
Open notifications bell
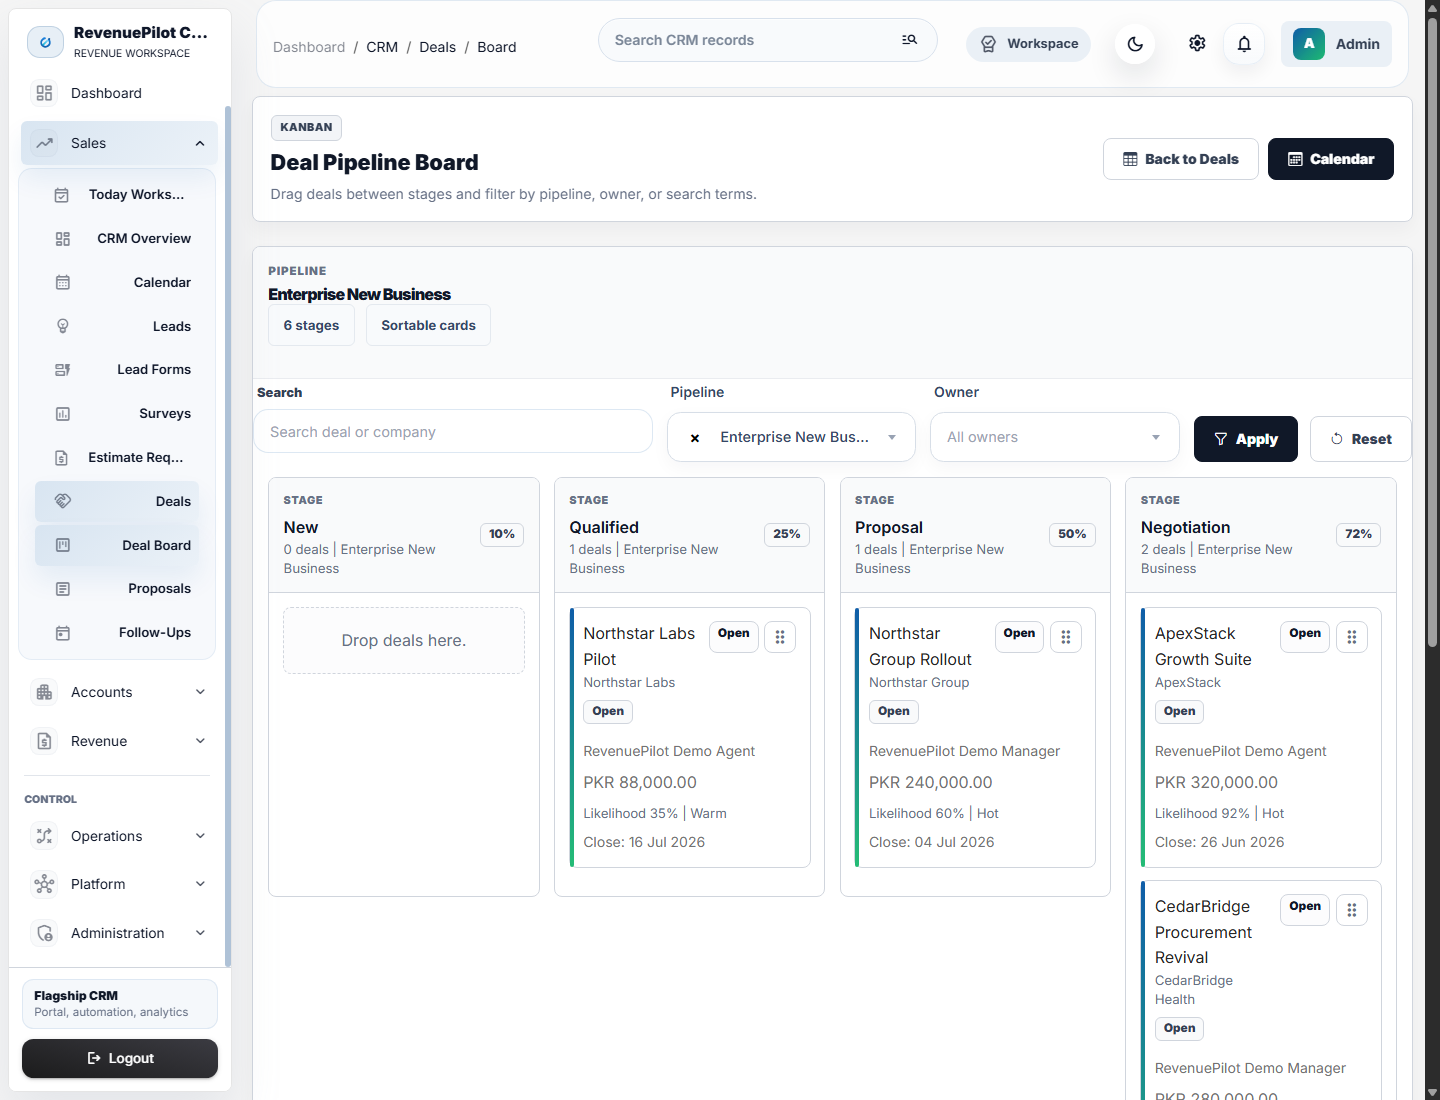pyautogui.click(x=1244, y=44)
